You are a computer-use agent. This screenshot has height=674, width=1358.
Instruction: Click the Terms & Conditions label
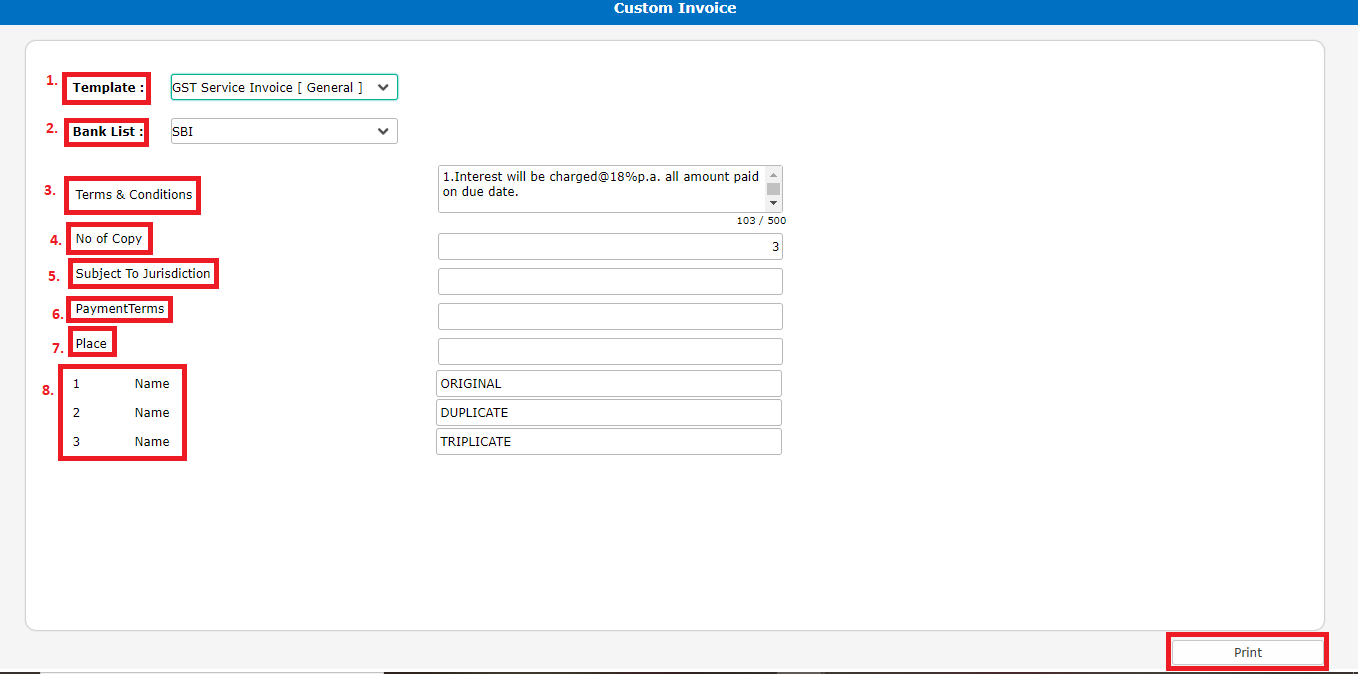[132, 195]
